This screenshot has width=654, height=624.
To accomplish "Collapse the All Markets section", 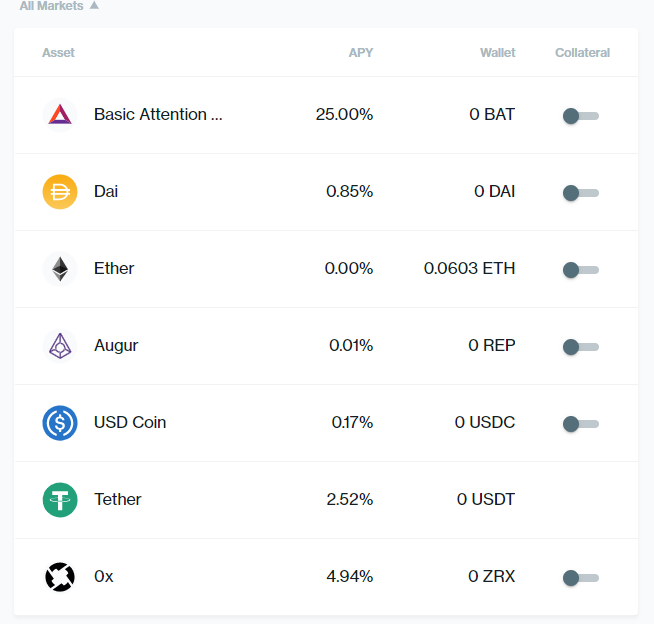I will (59, 6).
